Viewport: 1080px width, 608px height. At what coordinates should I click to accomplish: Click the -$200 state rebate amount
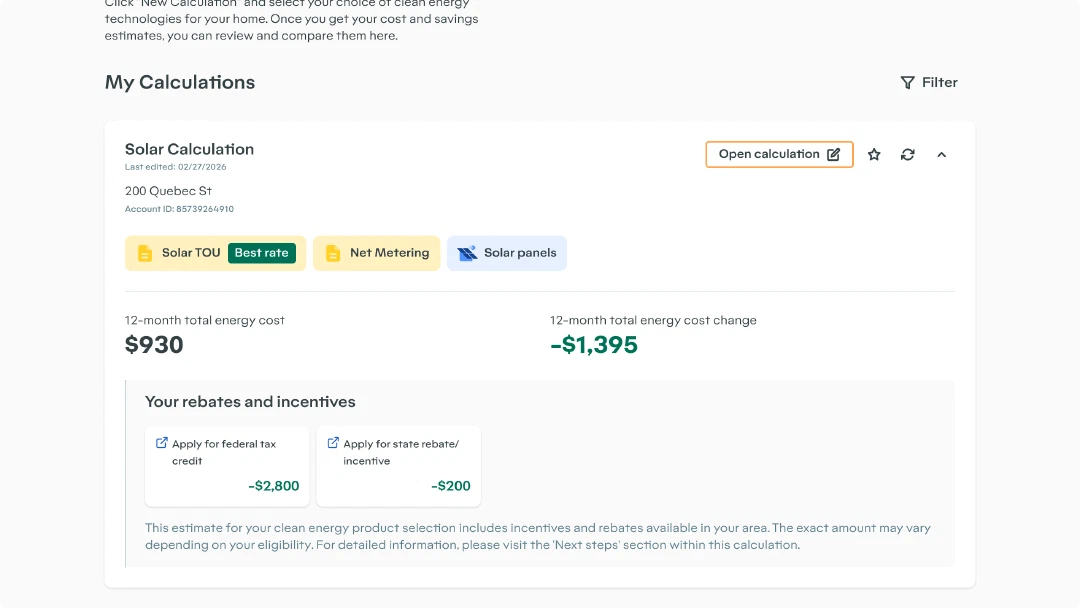450,485
